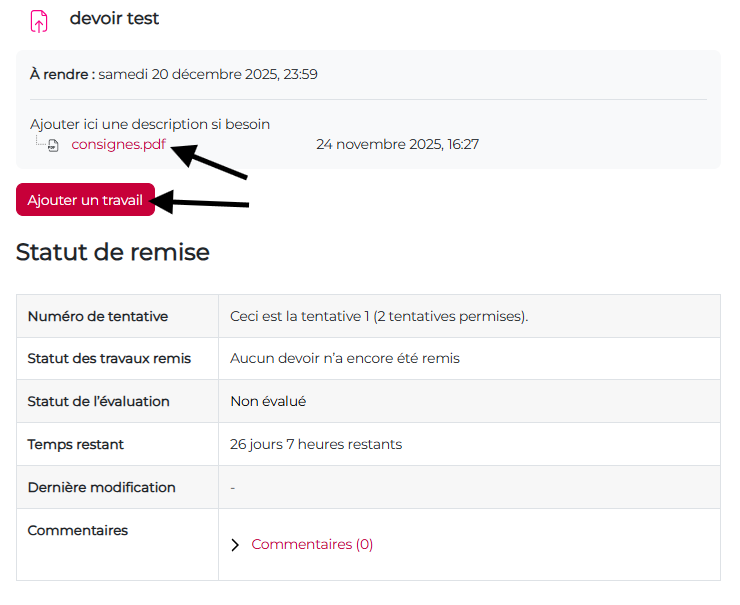Click the description text Ajouter ici une description
740x605 pixels.
click(150, 124)
